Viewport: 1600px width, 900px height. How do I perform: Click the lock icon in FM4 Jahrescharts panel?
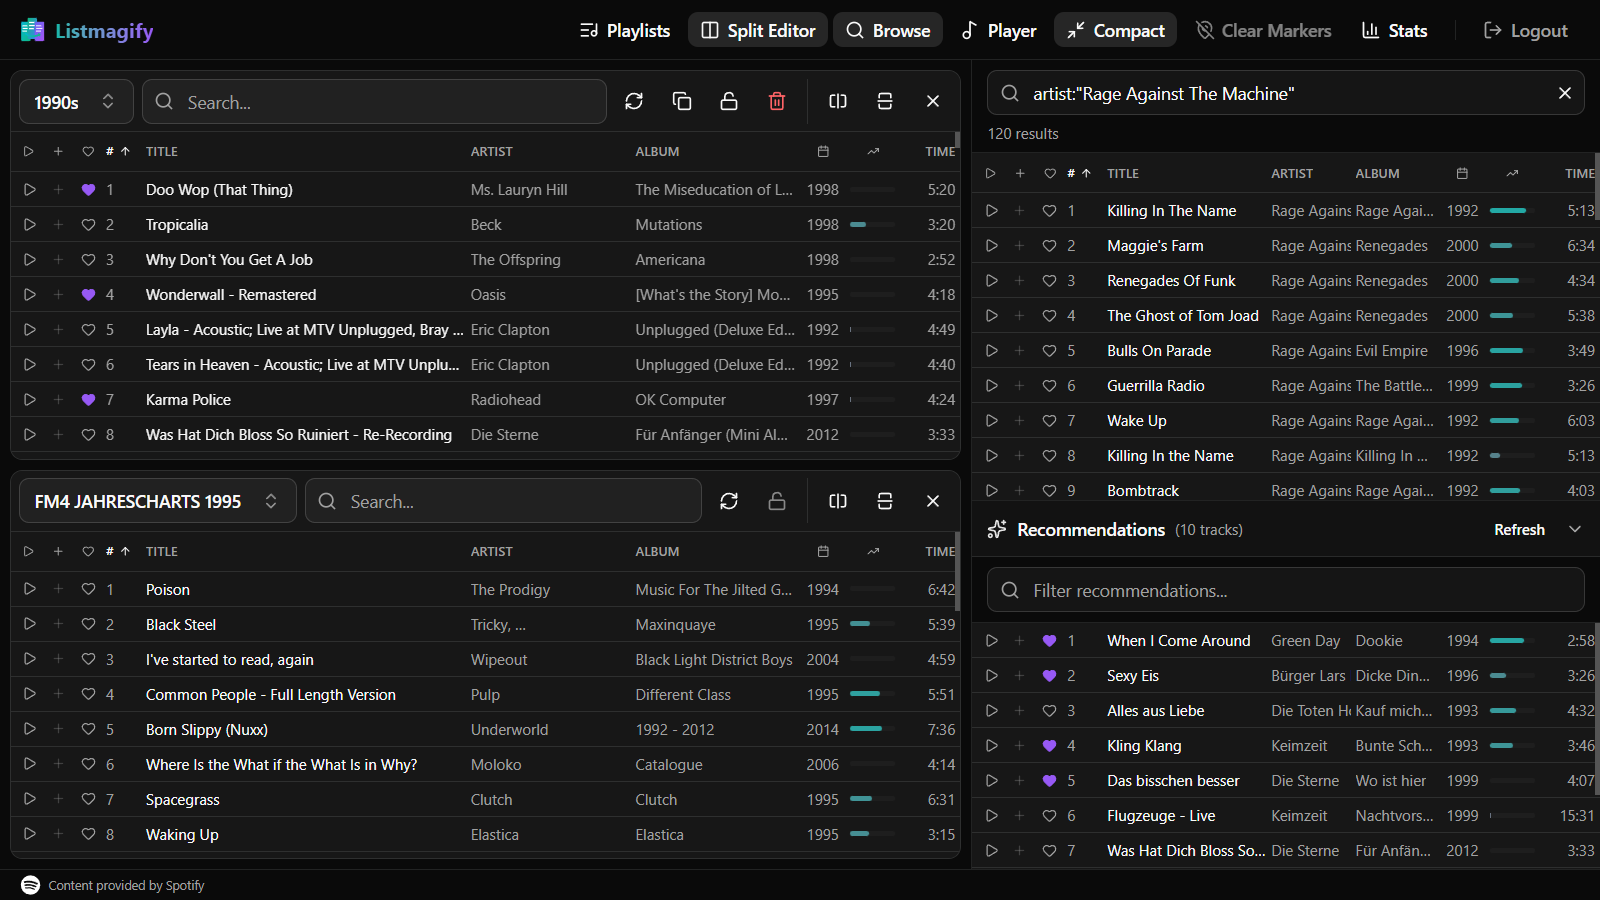(x=777, y=501)
